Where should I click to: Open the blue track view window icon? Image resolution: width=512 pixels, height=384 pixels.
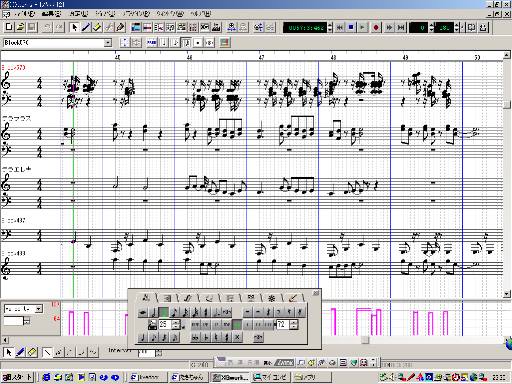point(136,27)
